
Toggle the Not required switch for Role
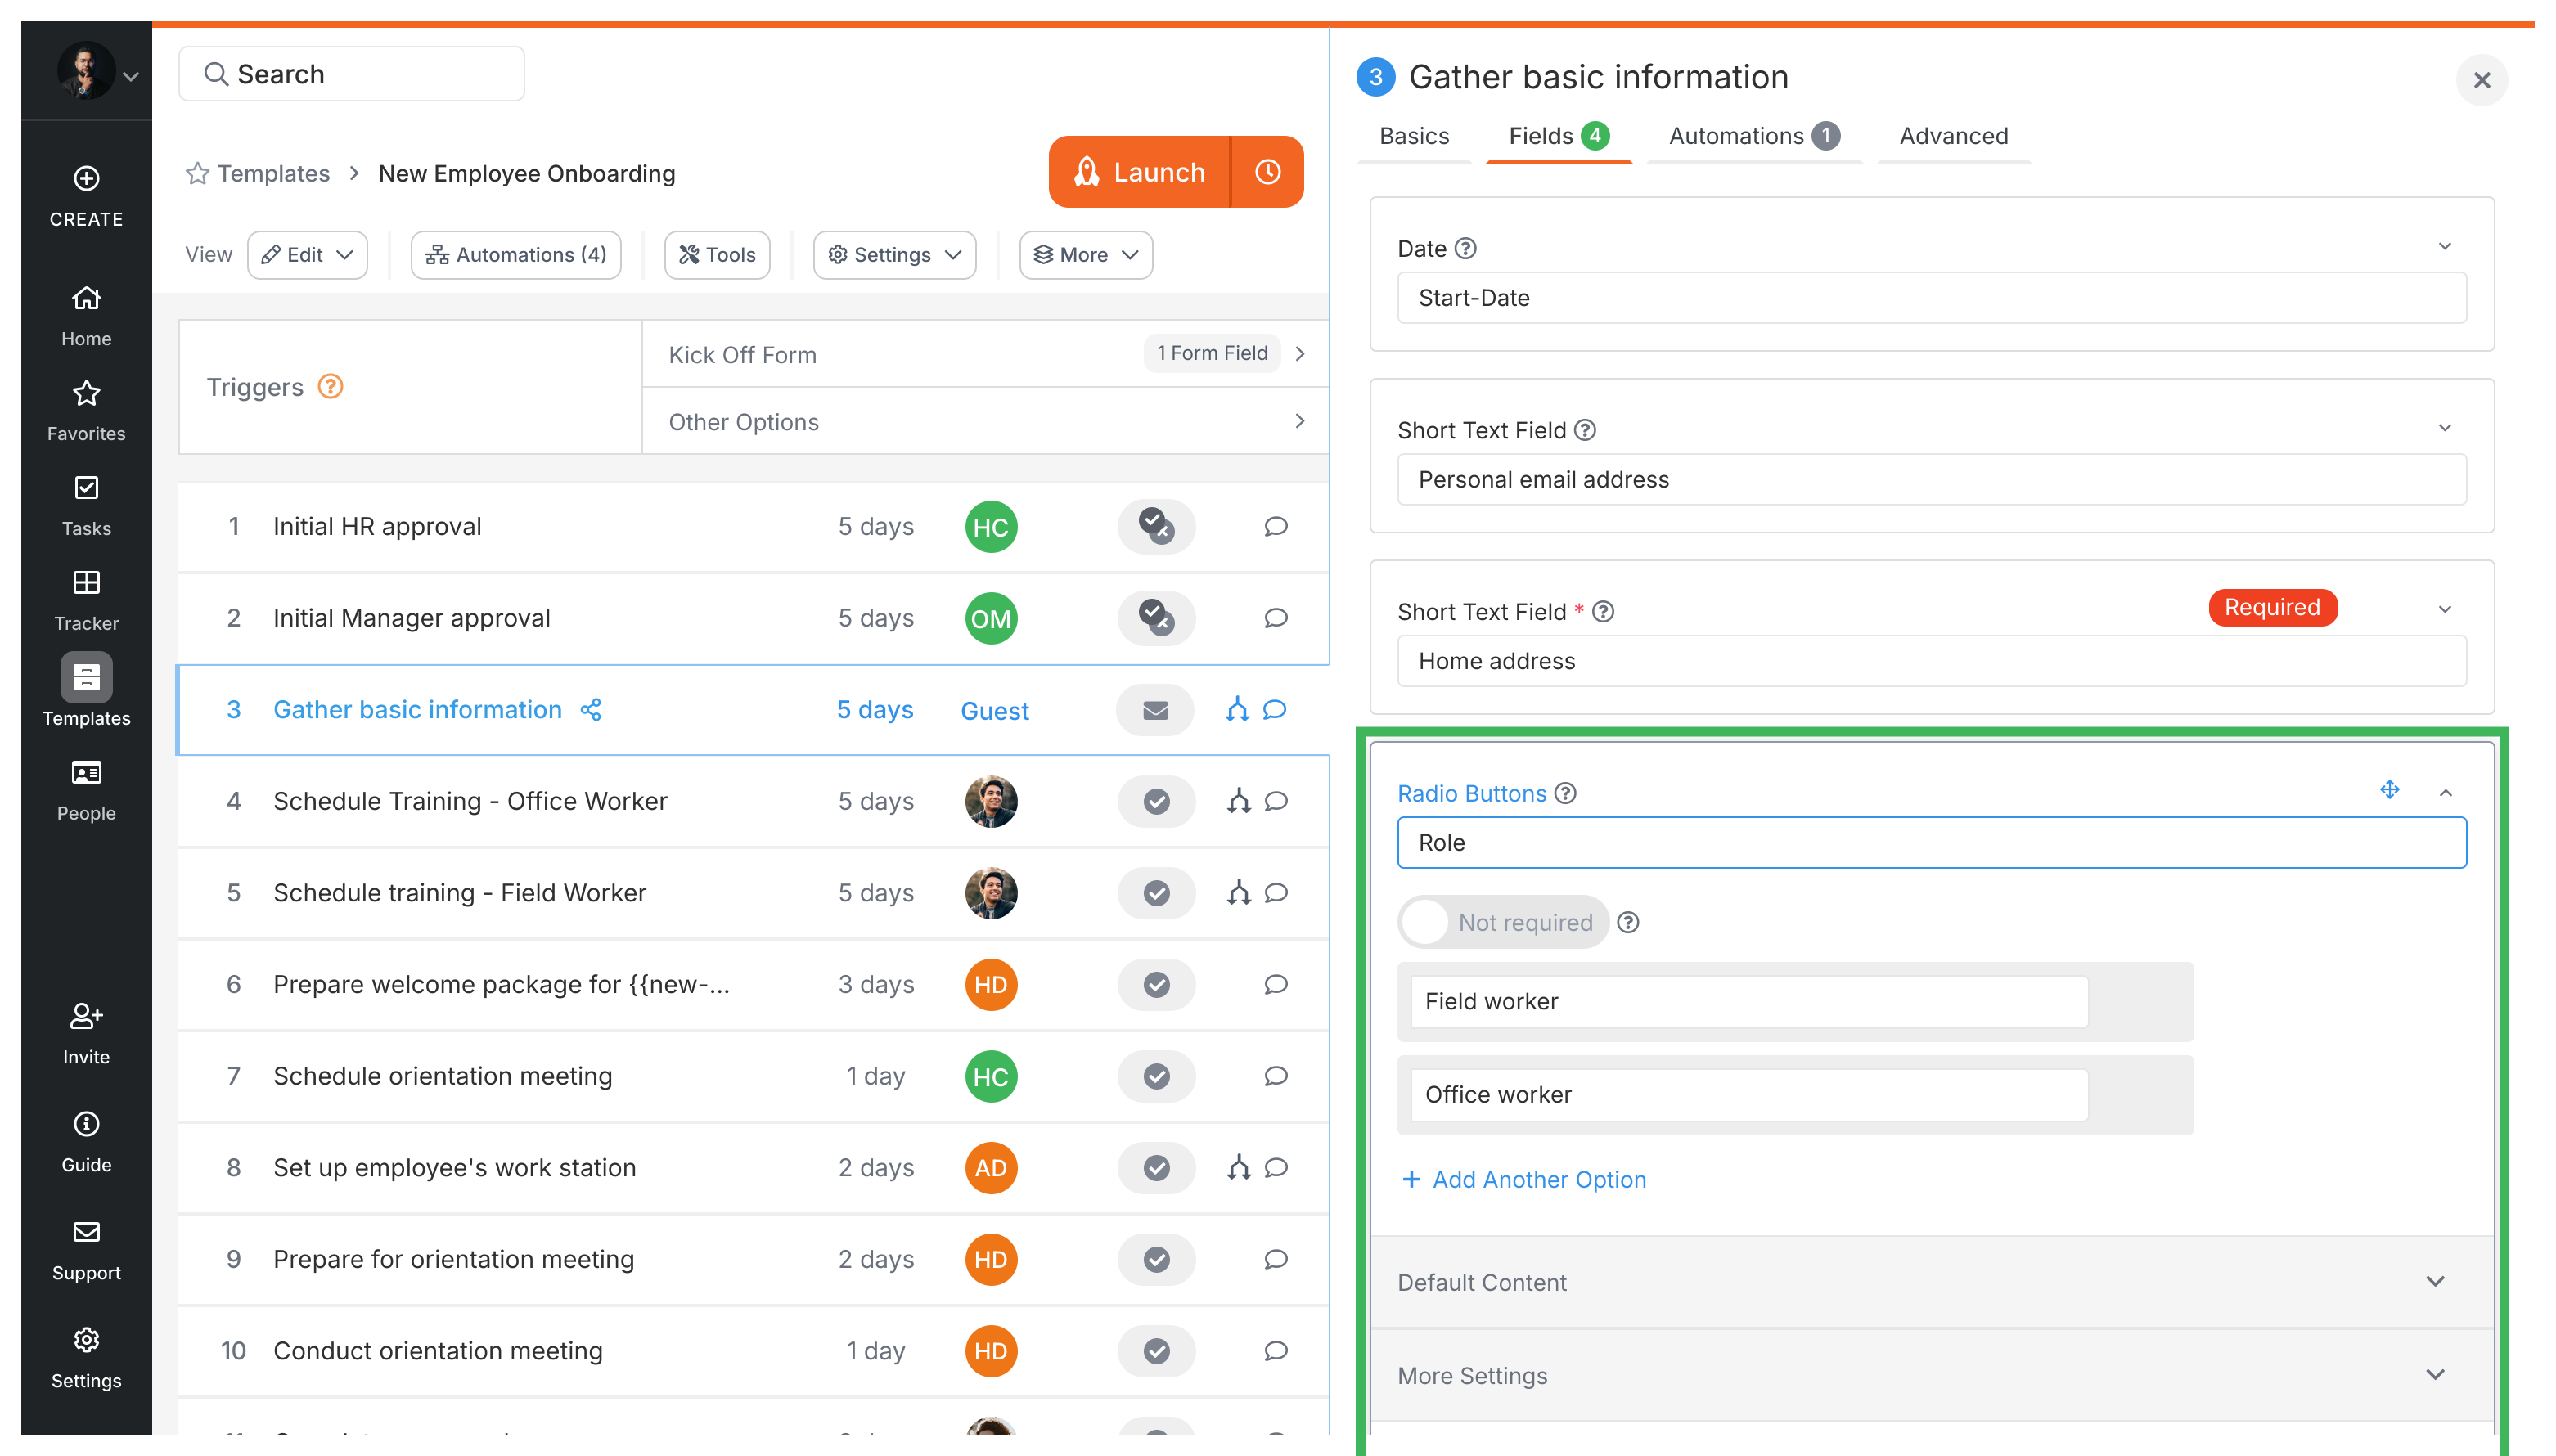click(x=1426, y=922)
